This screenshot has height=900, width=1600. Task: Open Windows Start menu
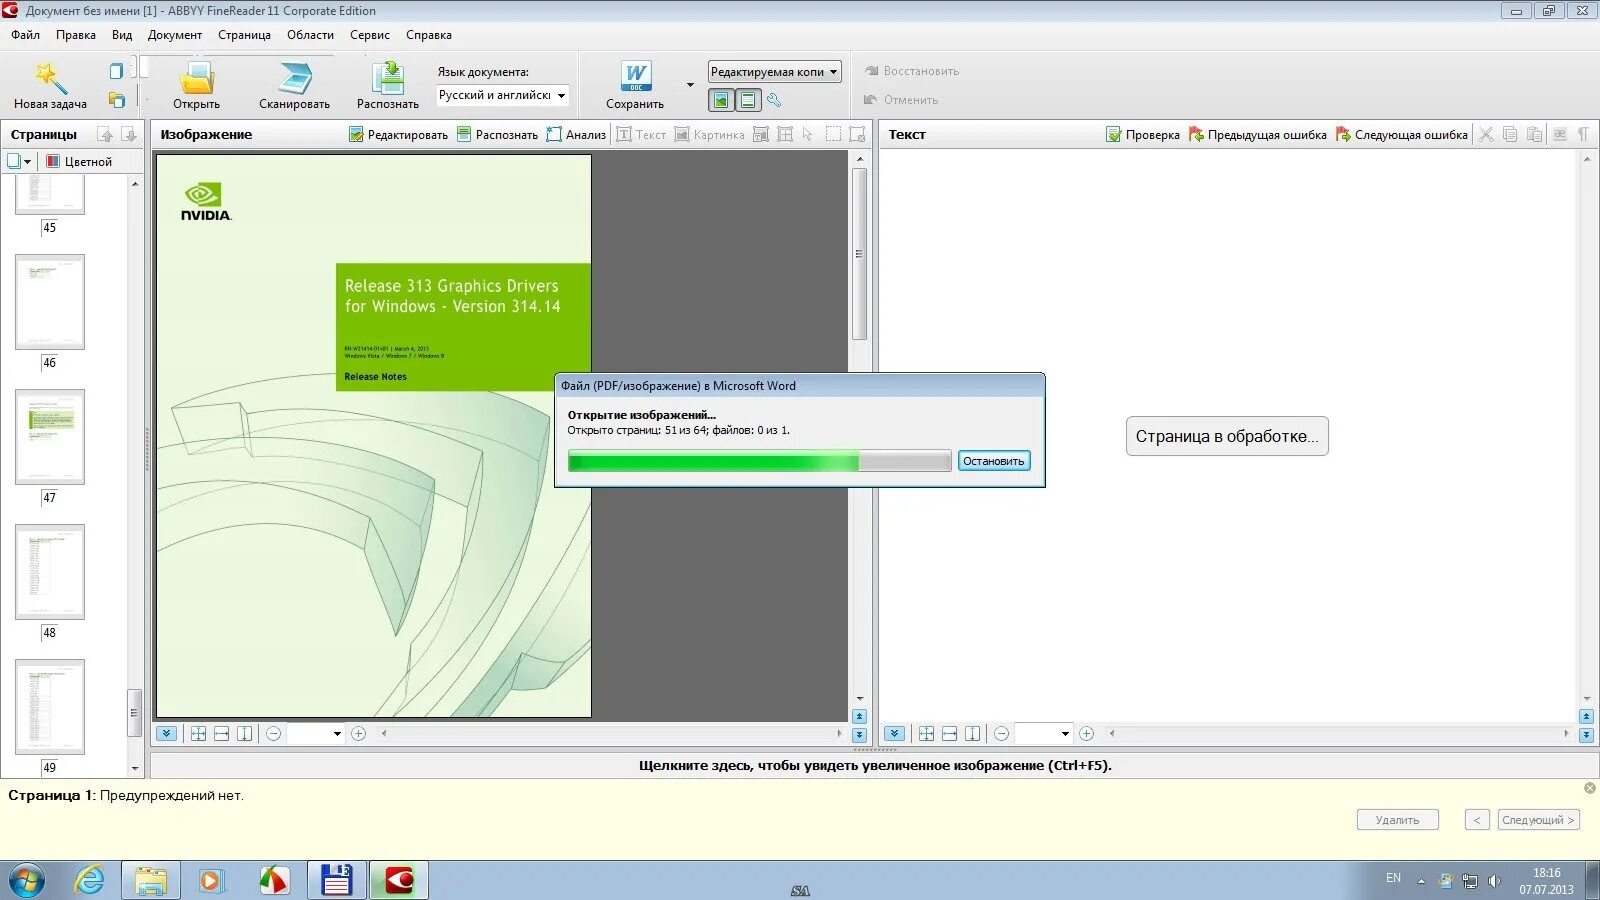(x=27, y=881)
